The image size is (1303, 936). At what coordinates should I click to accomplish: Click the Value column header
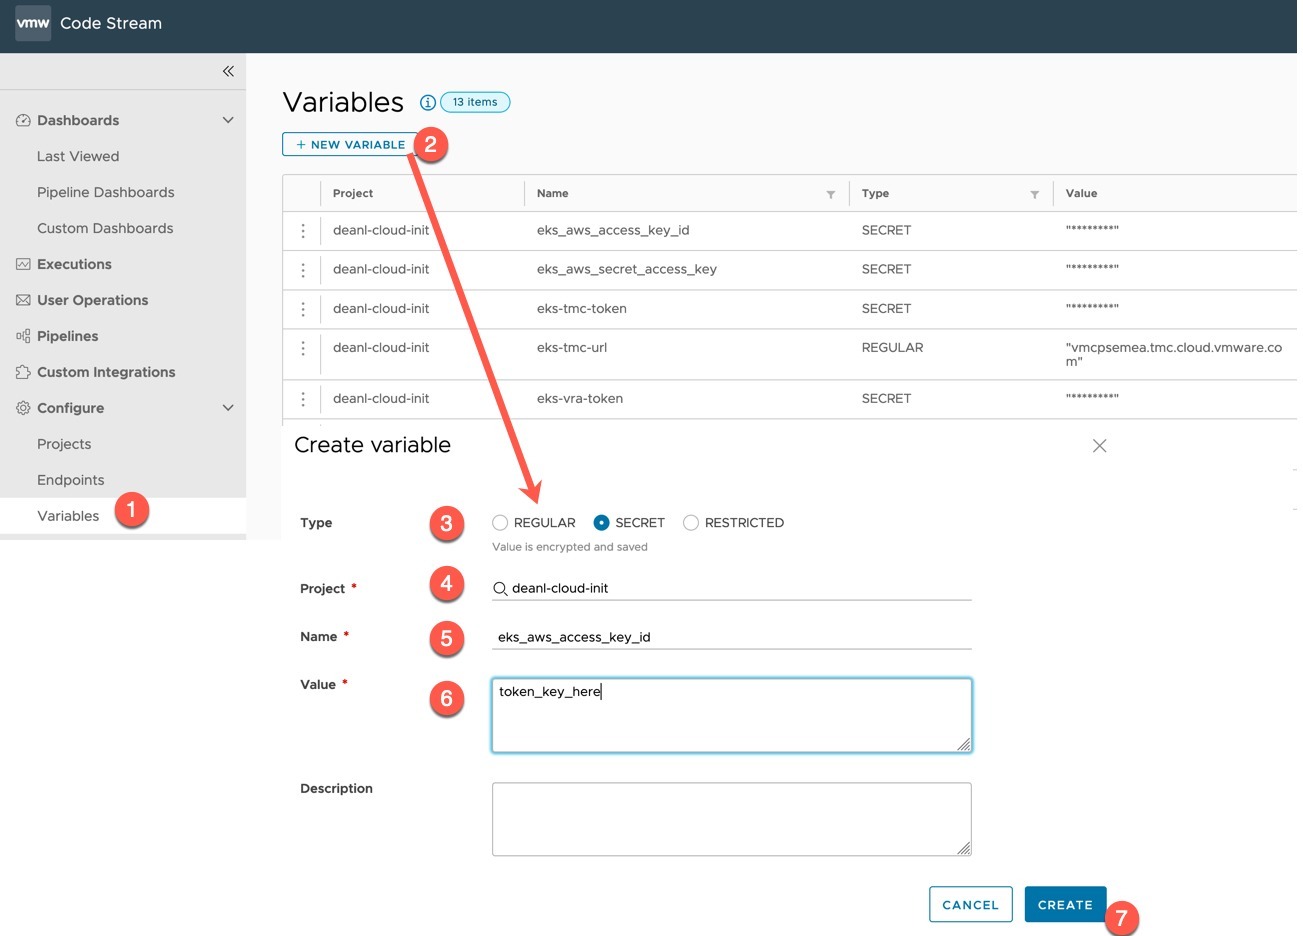coord(1081,194)
